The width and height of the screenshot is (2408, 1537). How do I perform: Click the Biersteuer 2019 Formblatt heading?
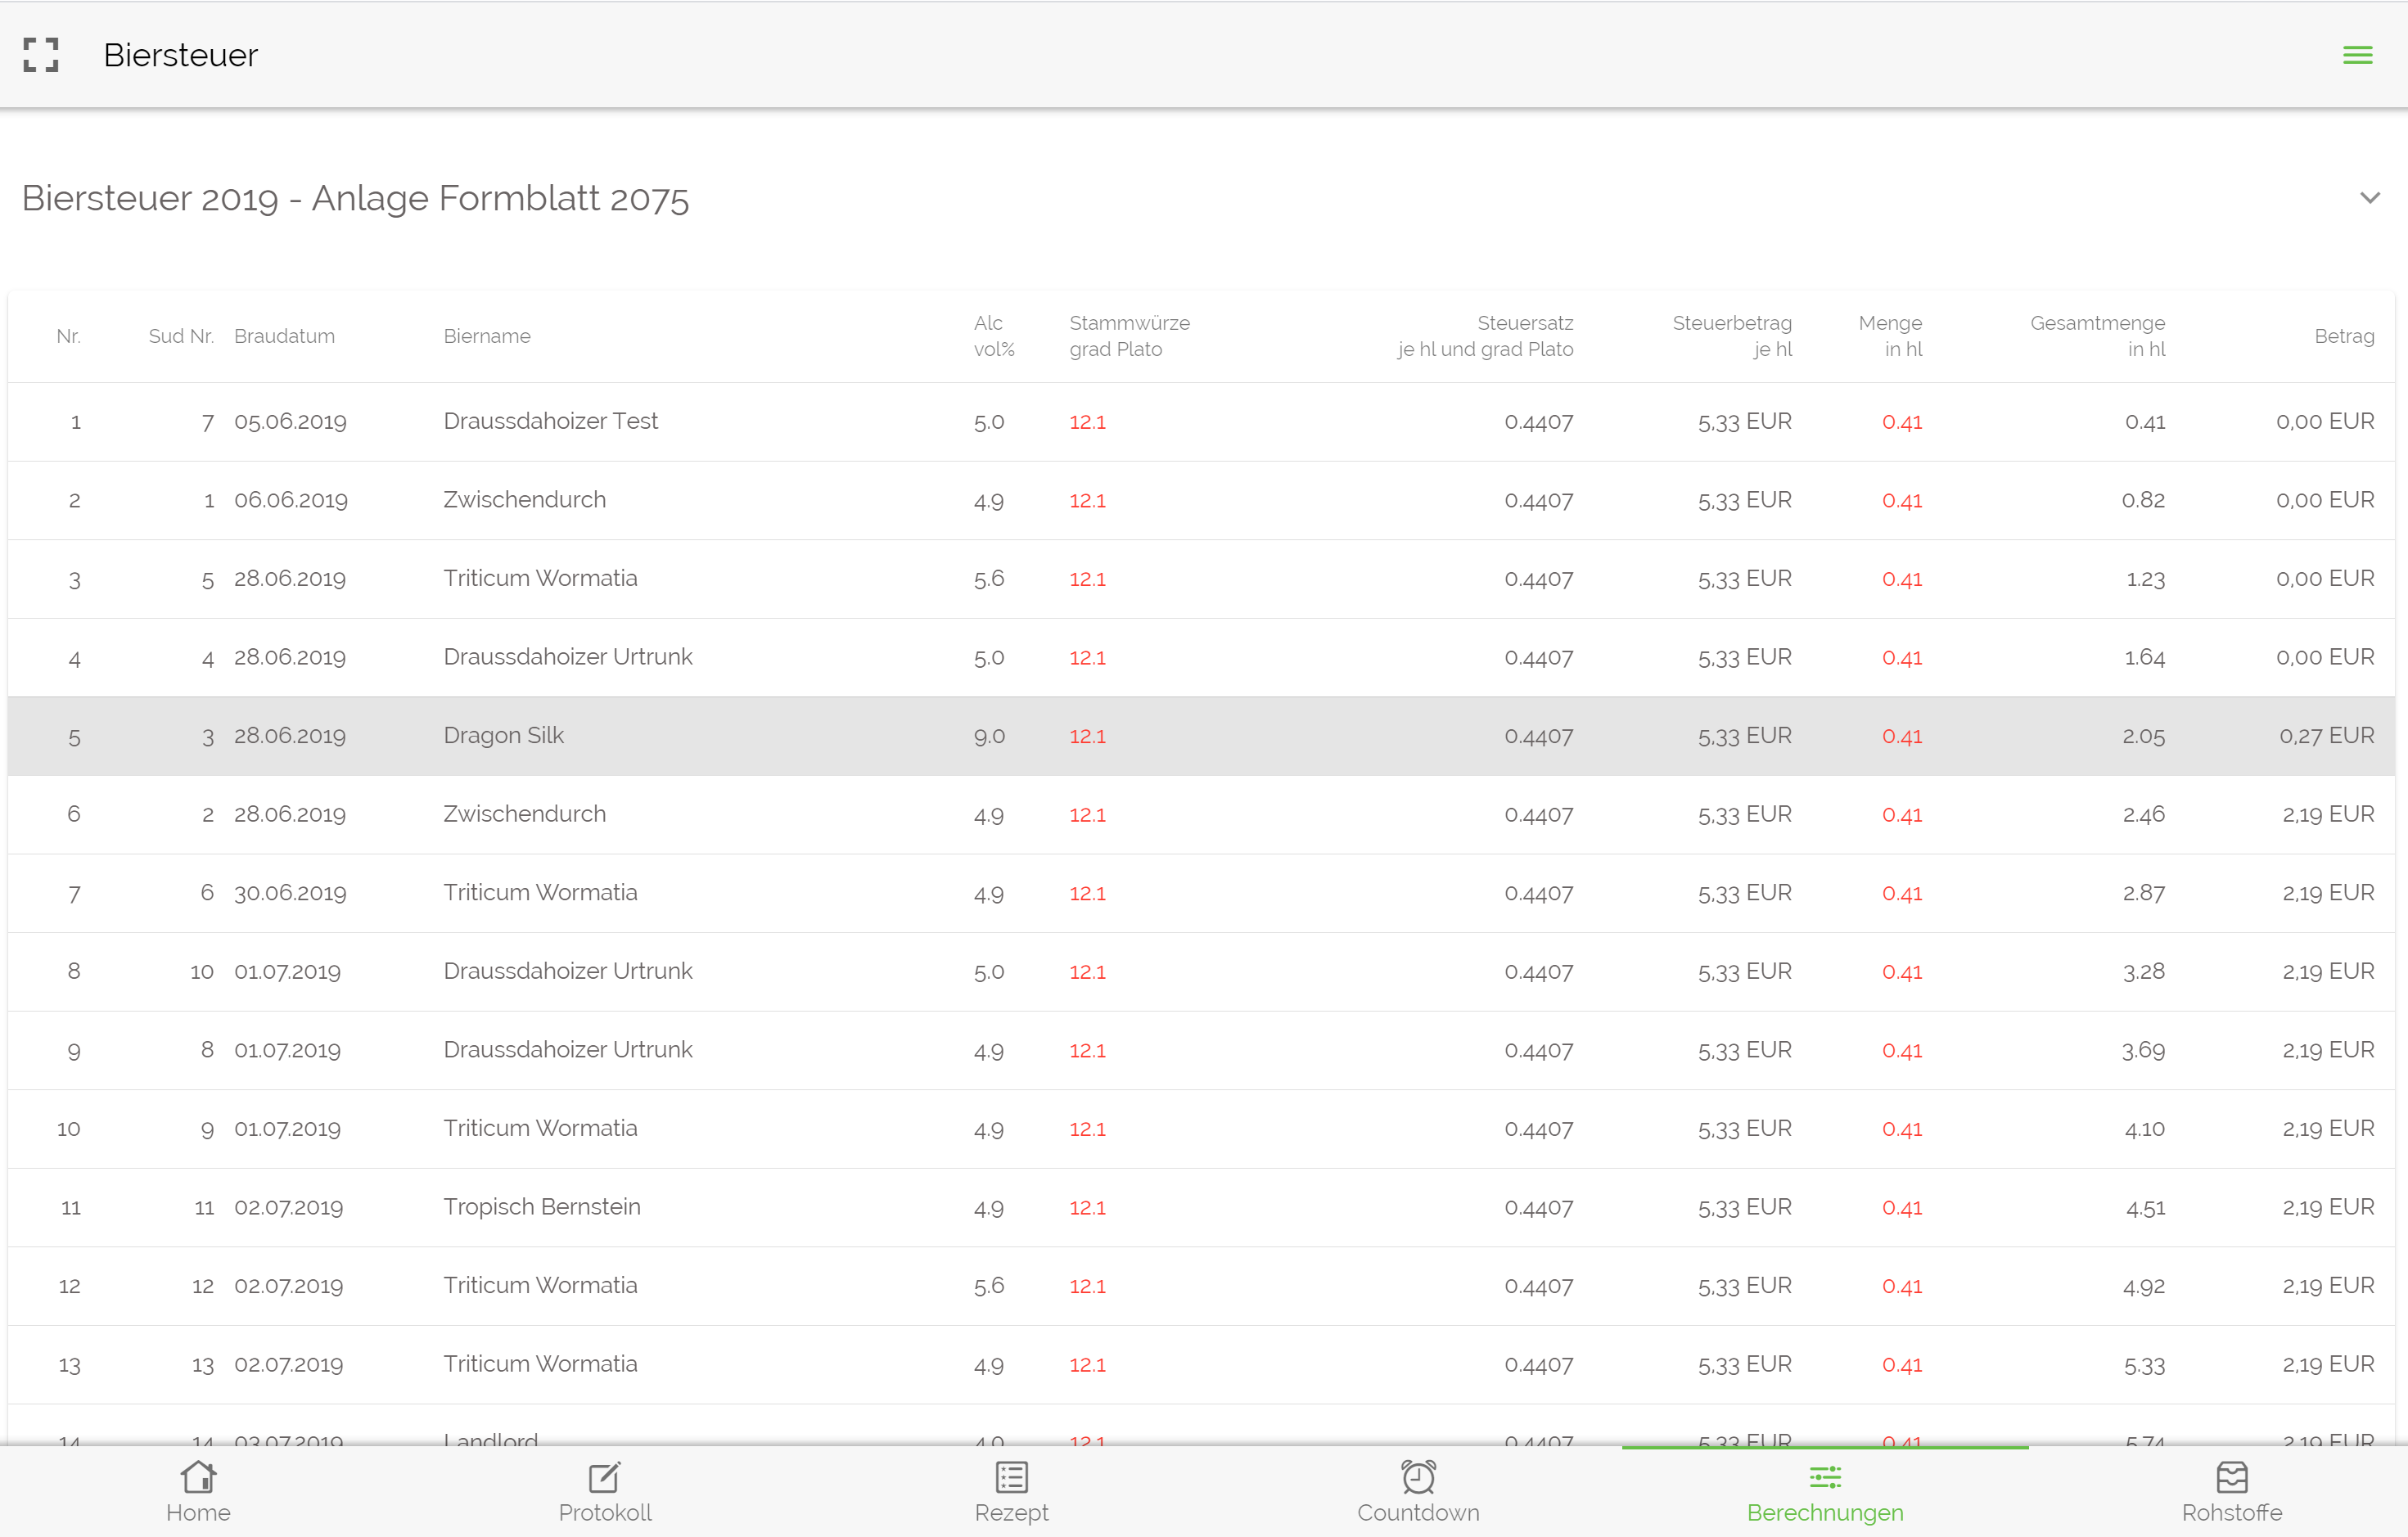point(355,198)
